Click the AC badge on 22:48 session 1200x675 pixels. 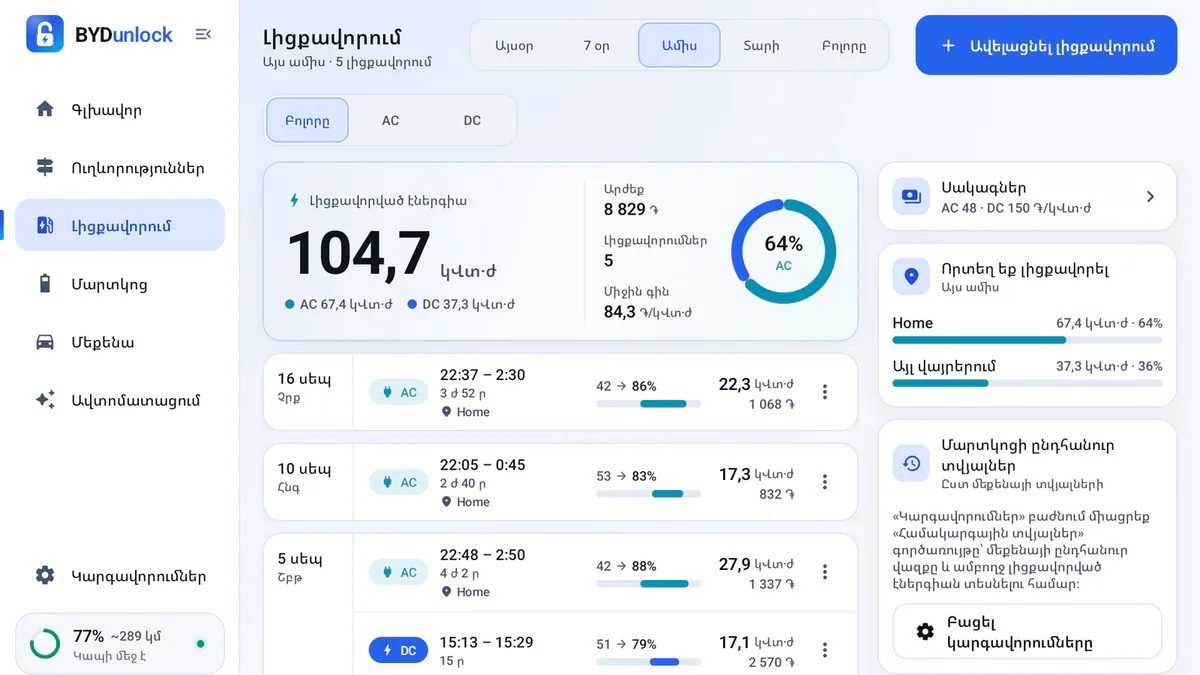click(398, 572)
